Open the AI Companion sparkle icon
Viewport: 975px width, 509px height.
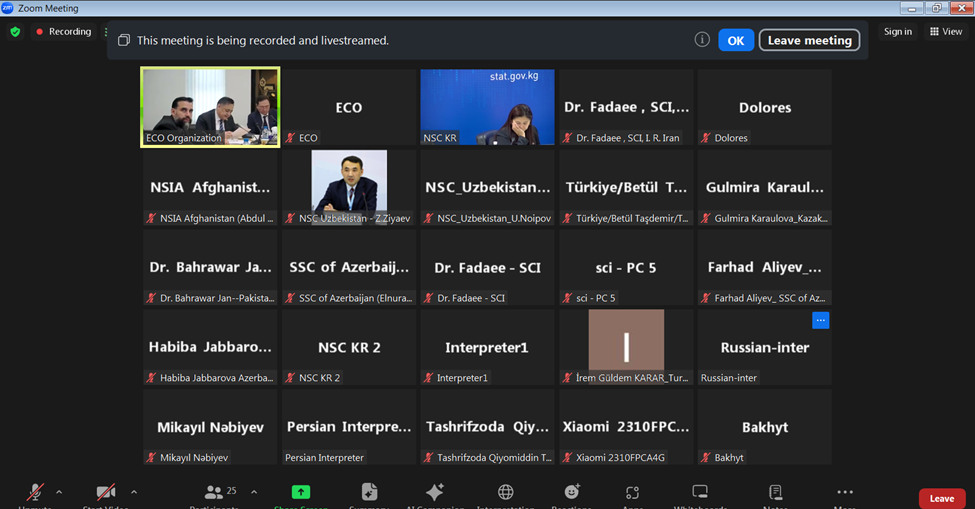click(435, 492)
